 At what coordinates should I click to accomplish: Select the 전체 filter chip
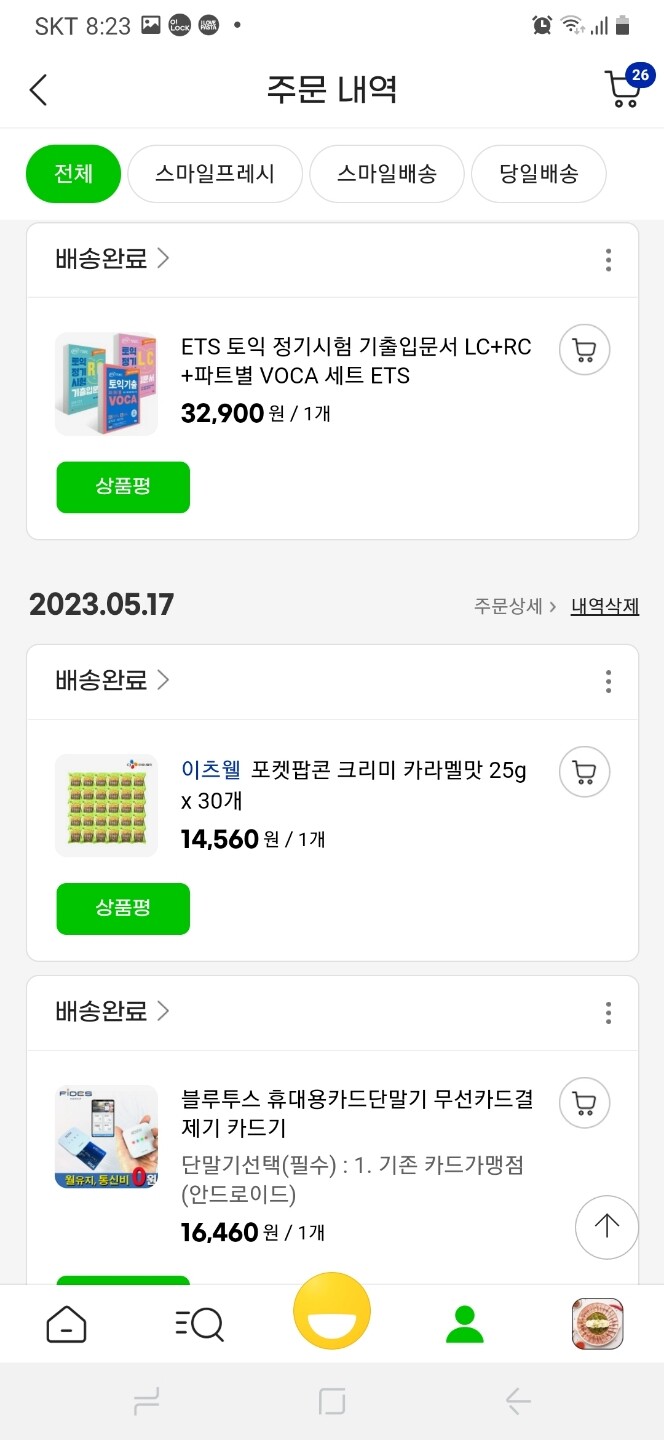pos(73,173)
